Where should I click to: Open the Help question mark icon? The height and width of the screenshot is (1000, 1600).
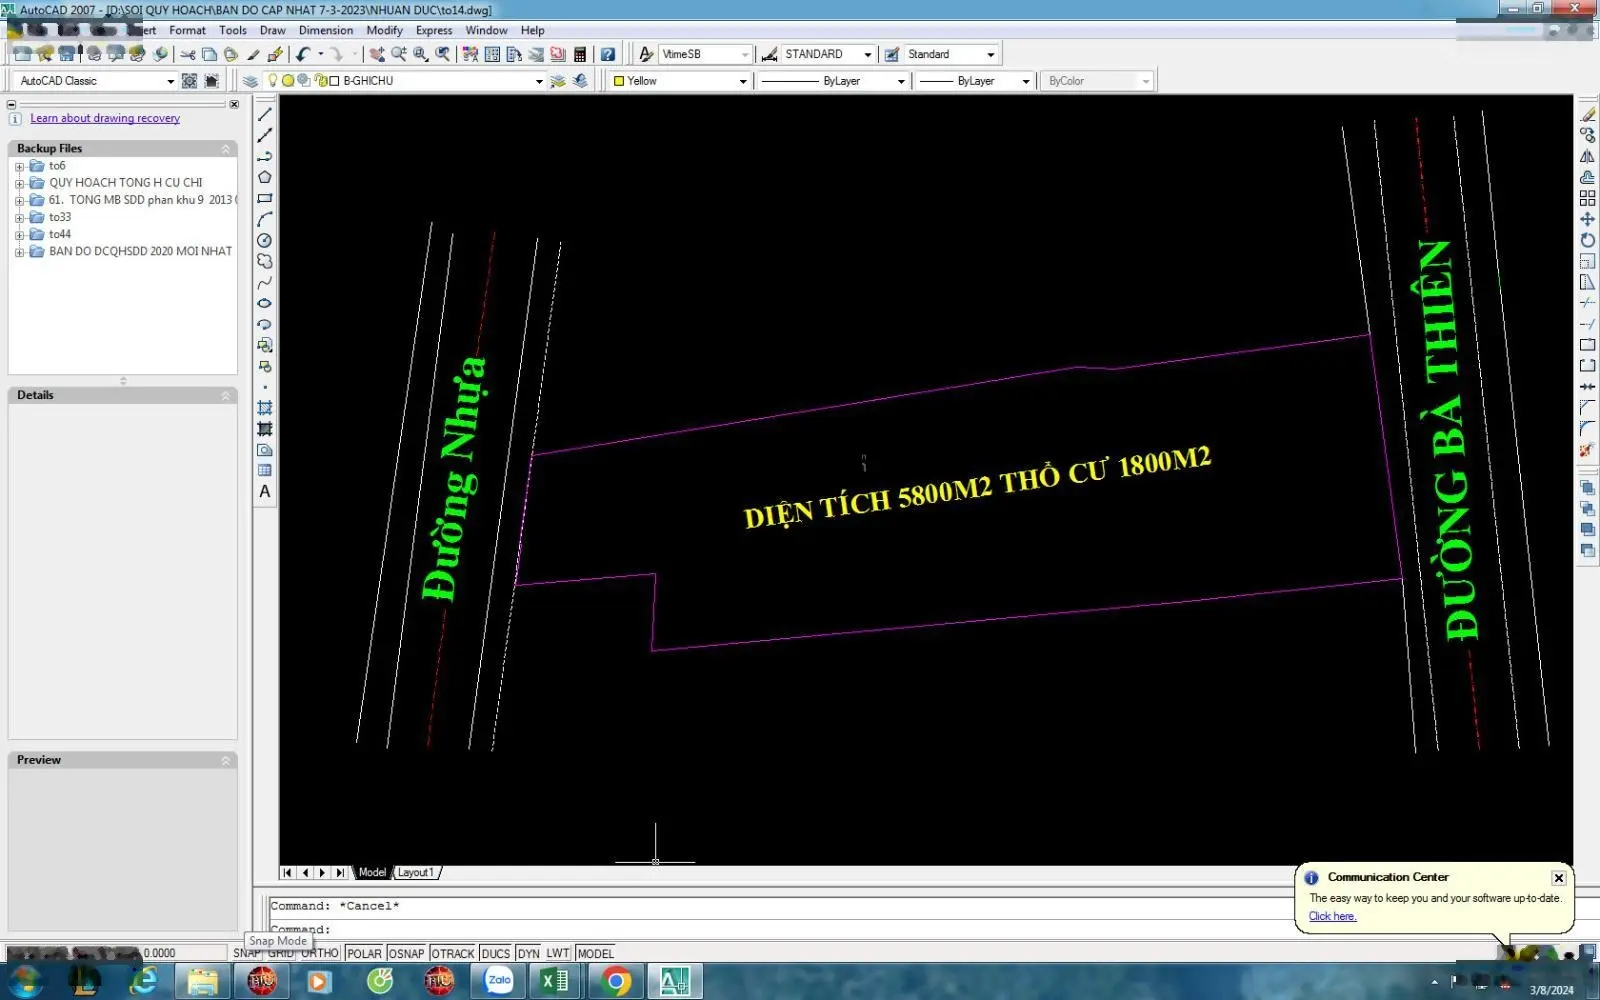point(607,54)
